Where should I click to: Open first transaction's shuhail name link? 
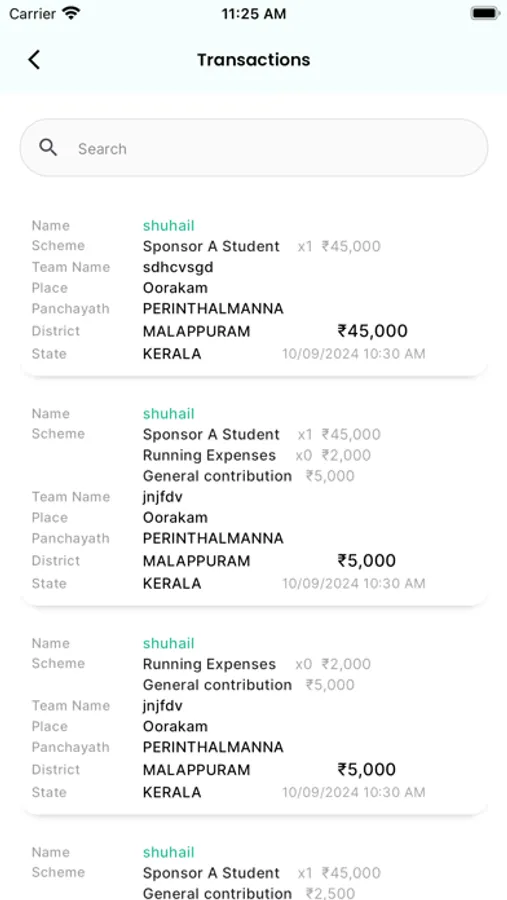[169, 226]
